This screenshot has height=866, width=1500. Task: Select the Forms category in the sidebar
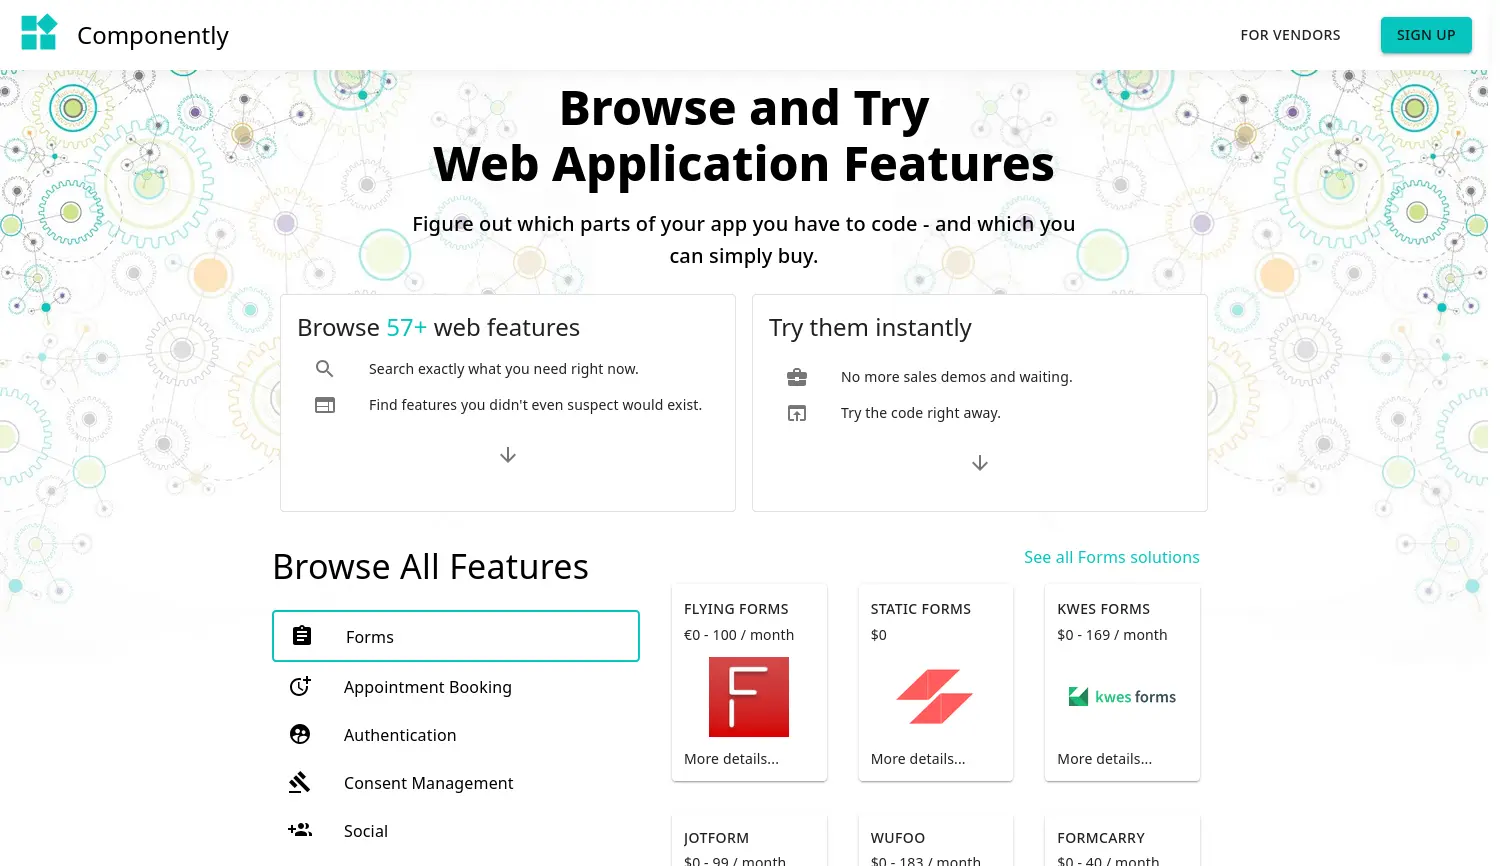coord(455,636)
